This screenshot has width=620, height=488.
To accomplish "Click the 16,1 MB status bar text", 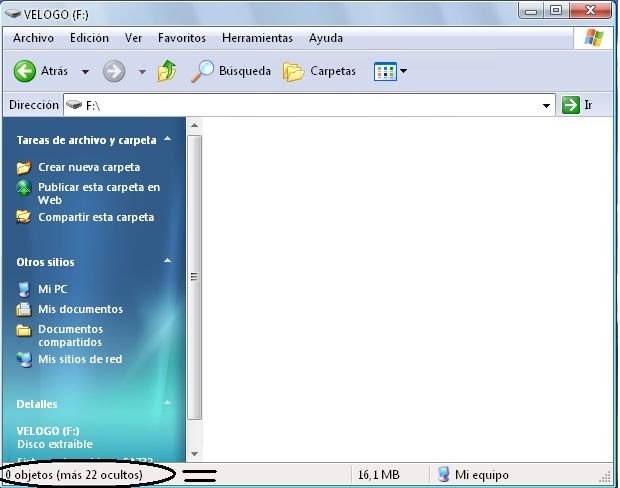I will click(x=378, y=475).
